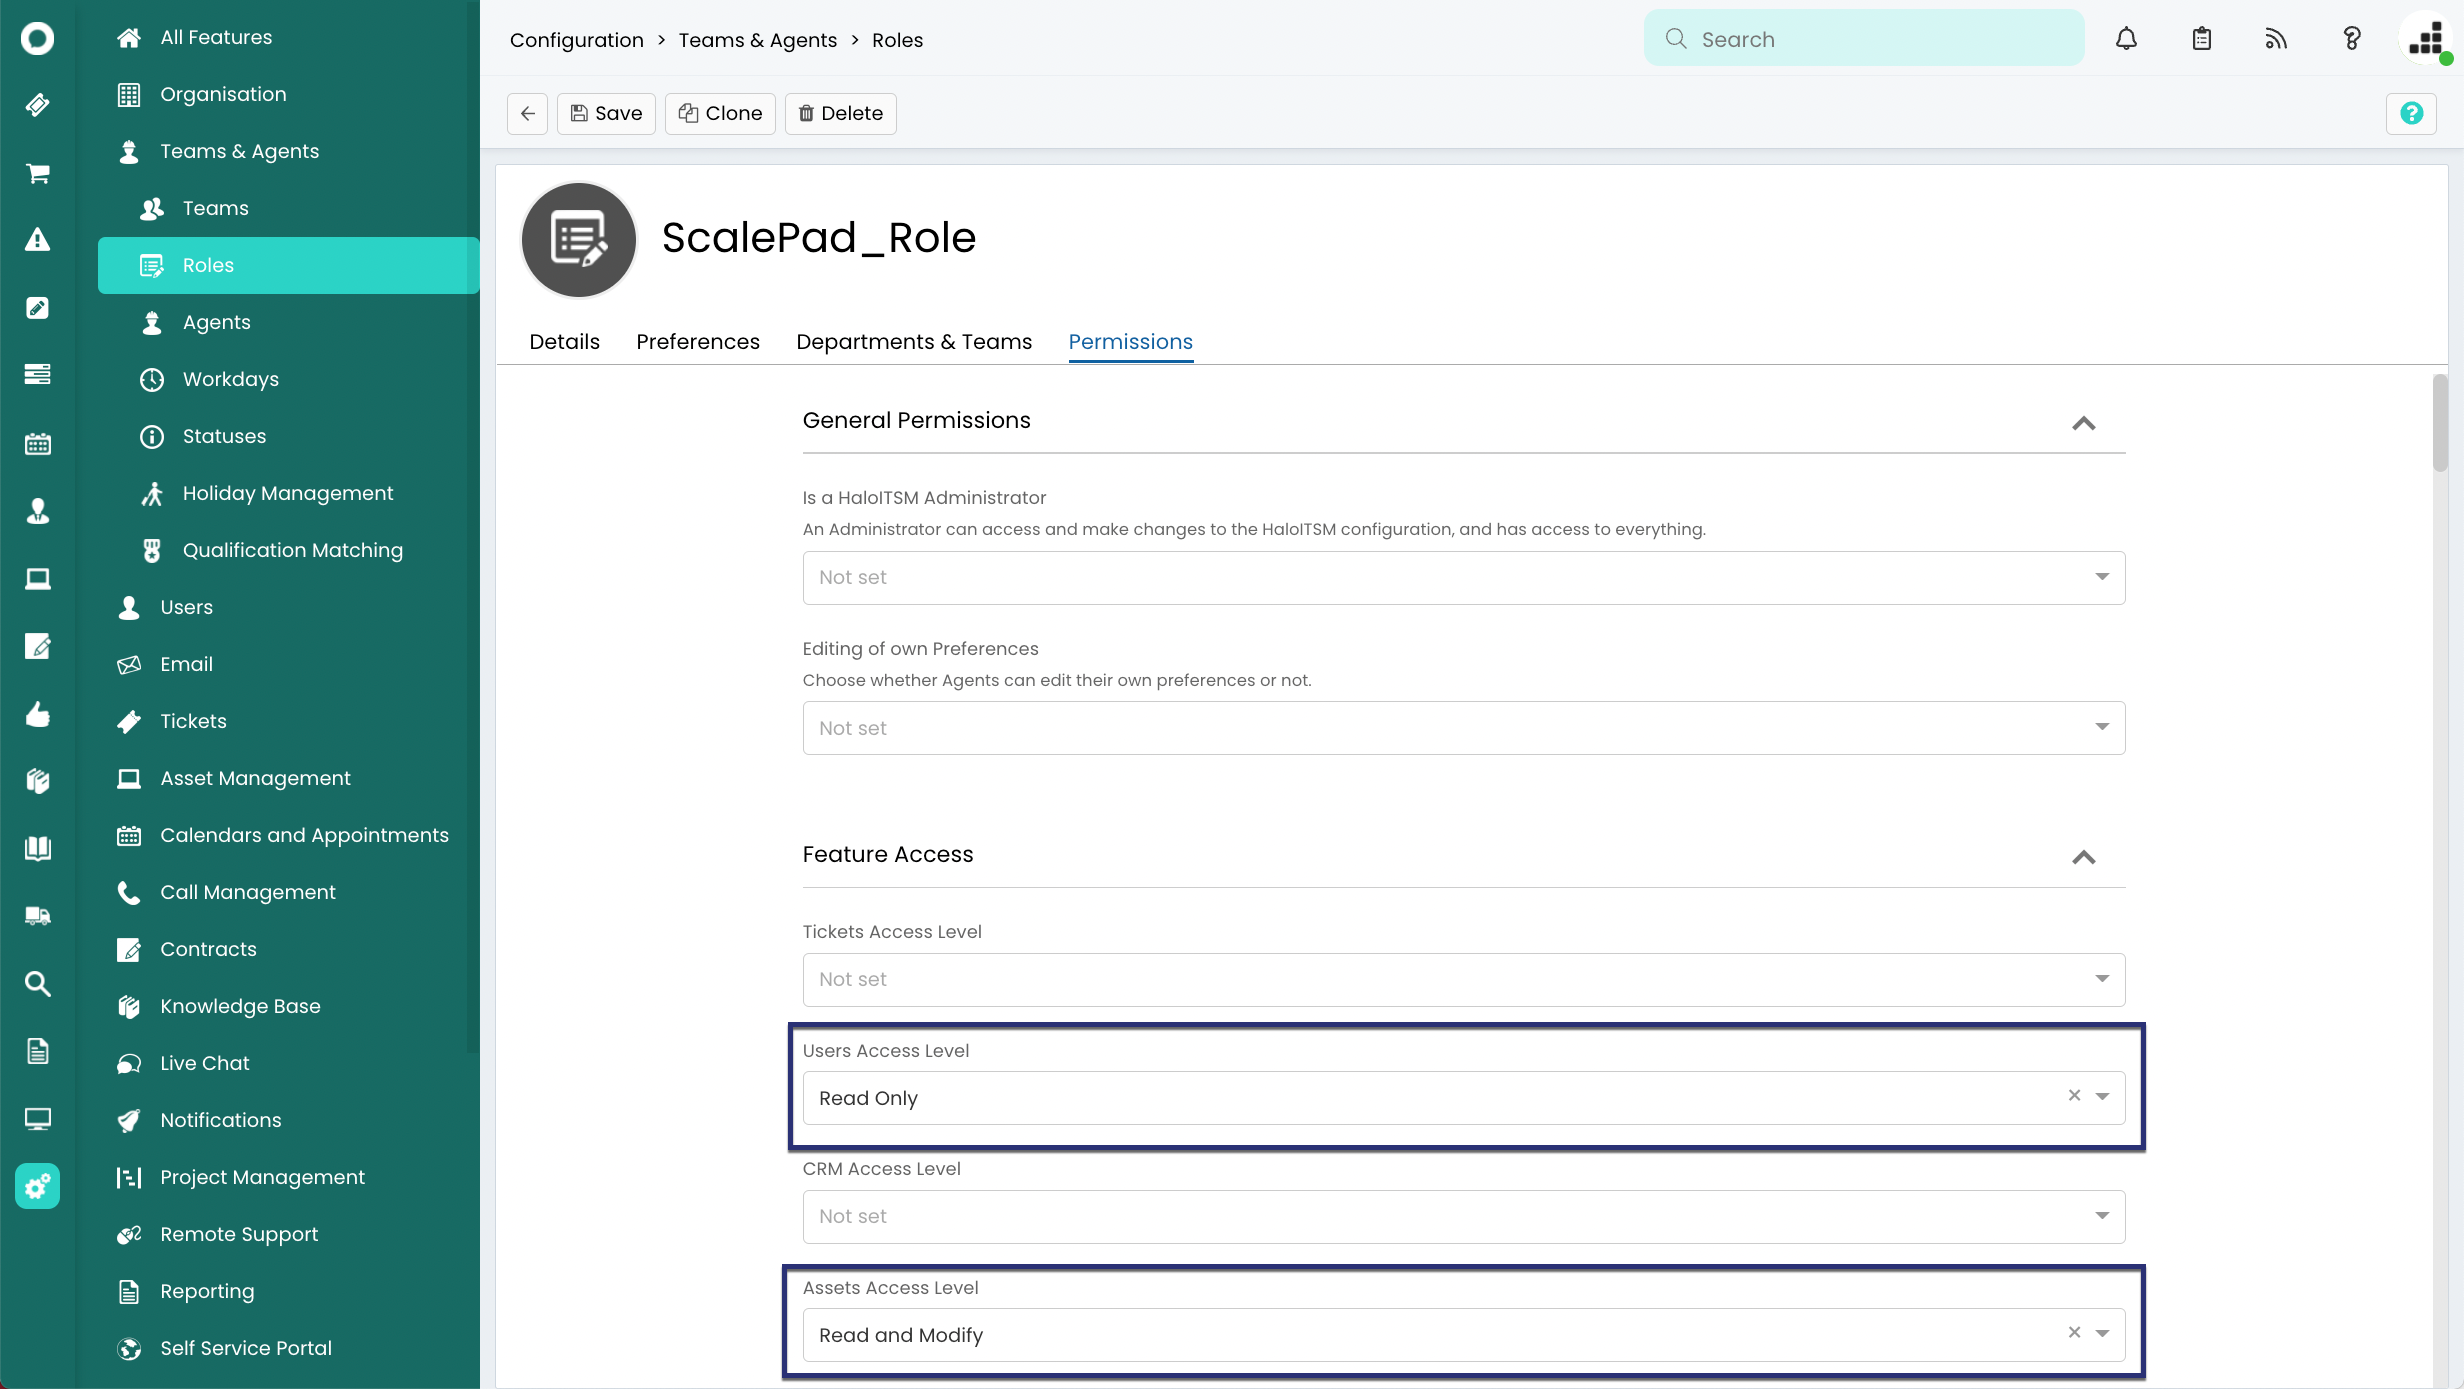The height and width of the screenshot is (1389, 2464).
Task: Delete the role
Action: [x=840, y=113]
